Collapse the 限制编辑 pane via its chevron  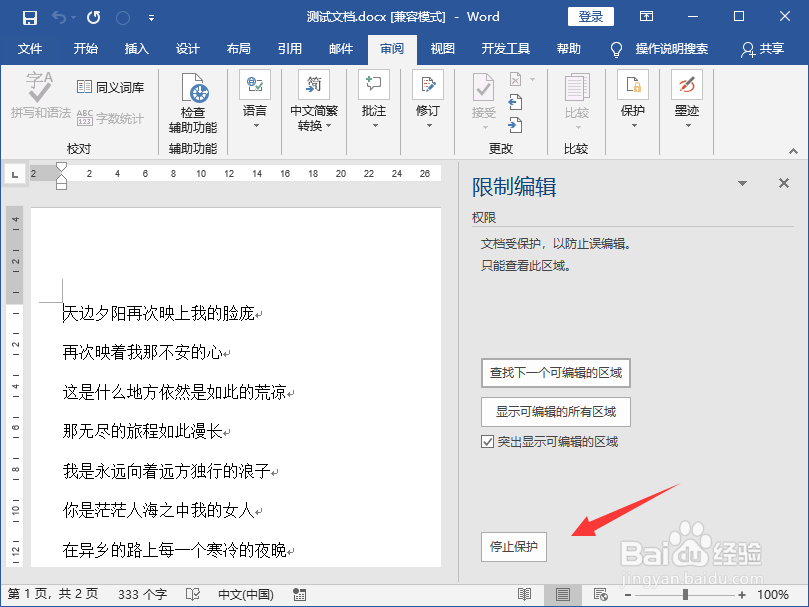[x=742, y=184]
